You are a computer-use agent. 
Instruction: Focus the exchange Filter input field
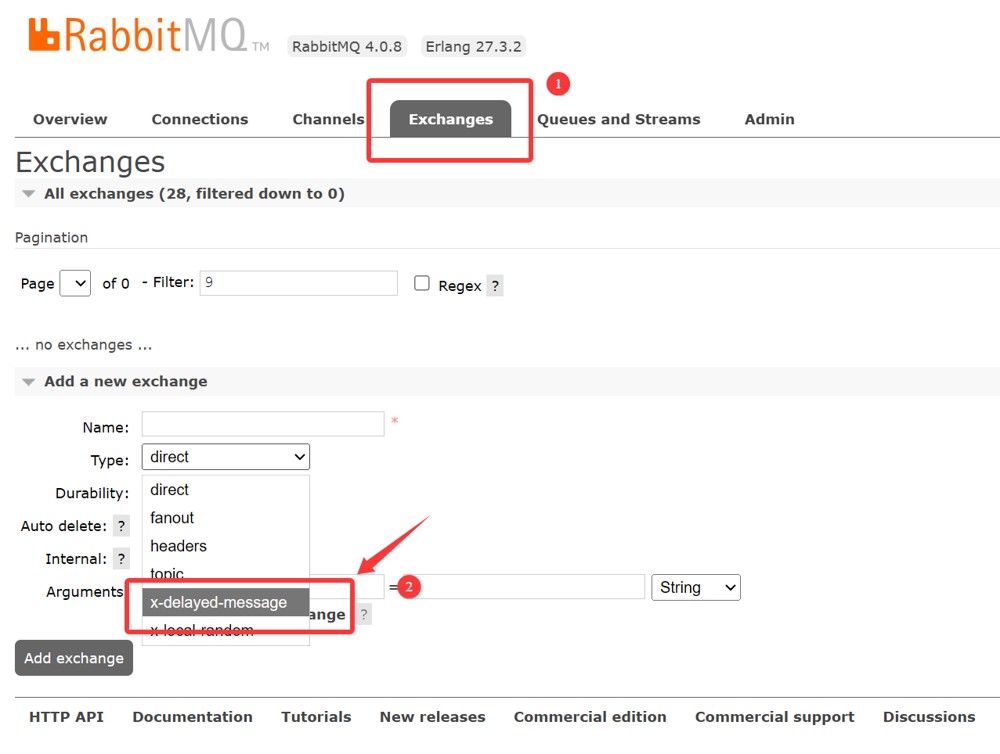[298, 283]
